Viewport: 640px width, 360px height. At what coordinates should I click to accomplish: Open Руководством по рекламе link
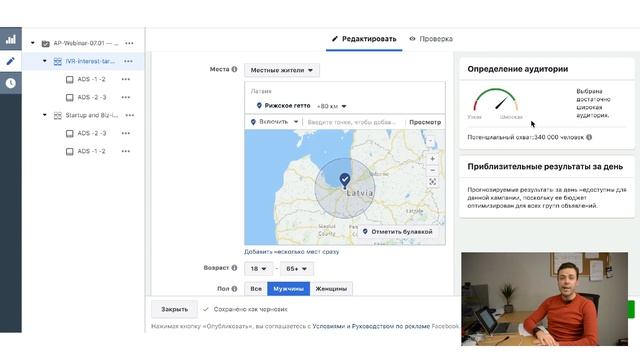point(391,326)
